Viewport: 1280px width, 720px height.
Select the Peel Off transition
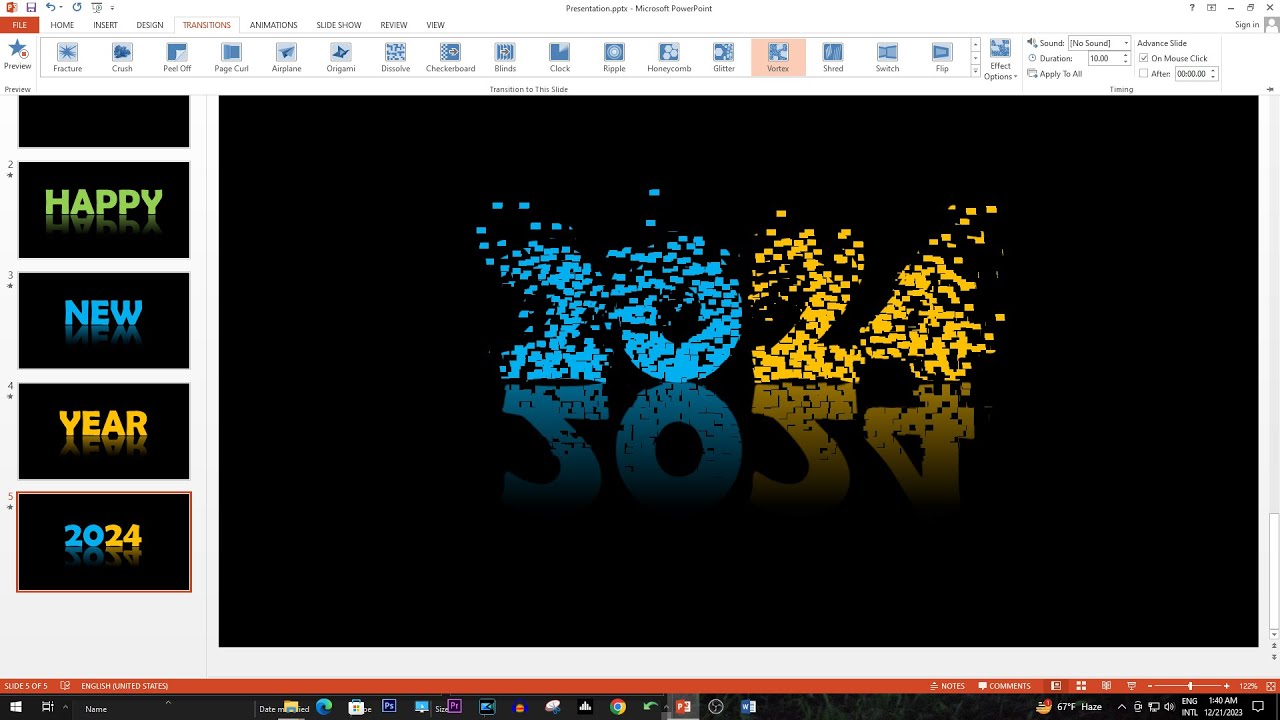click(177, 57)
